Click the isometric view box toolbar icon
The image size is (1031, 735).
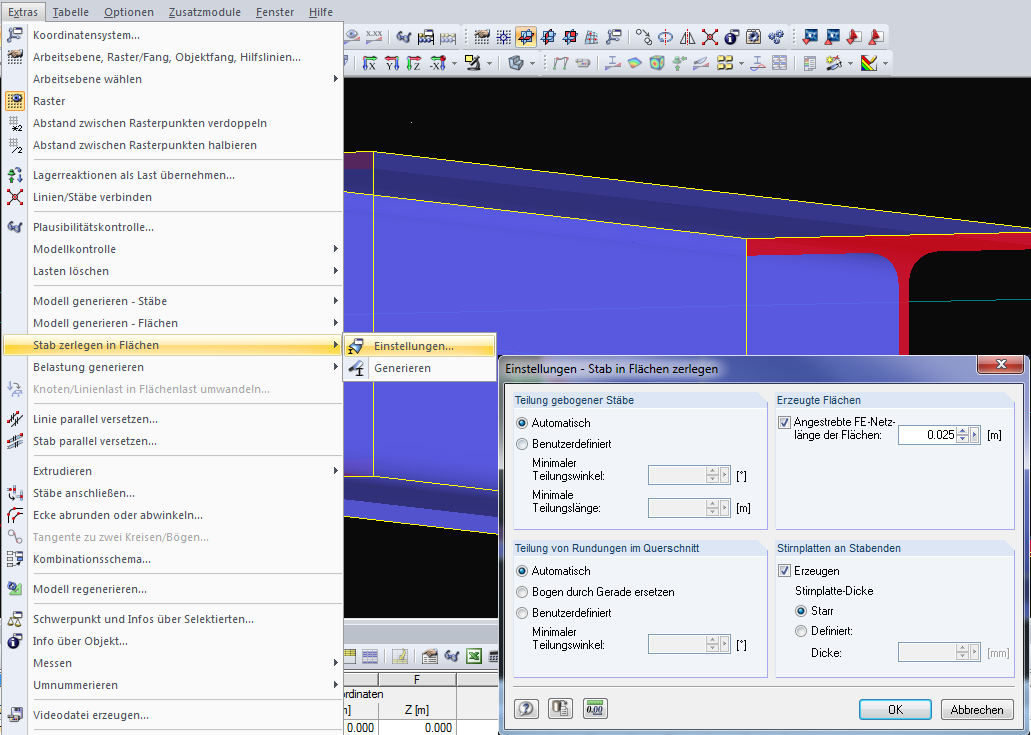click(516, 63)
